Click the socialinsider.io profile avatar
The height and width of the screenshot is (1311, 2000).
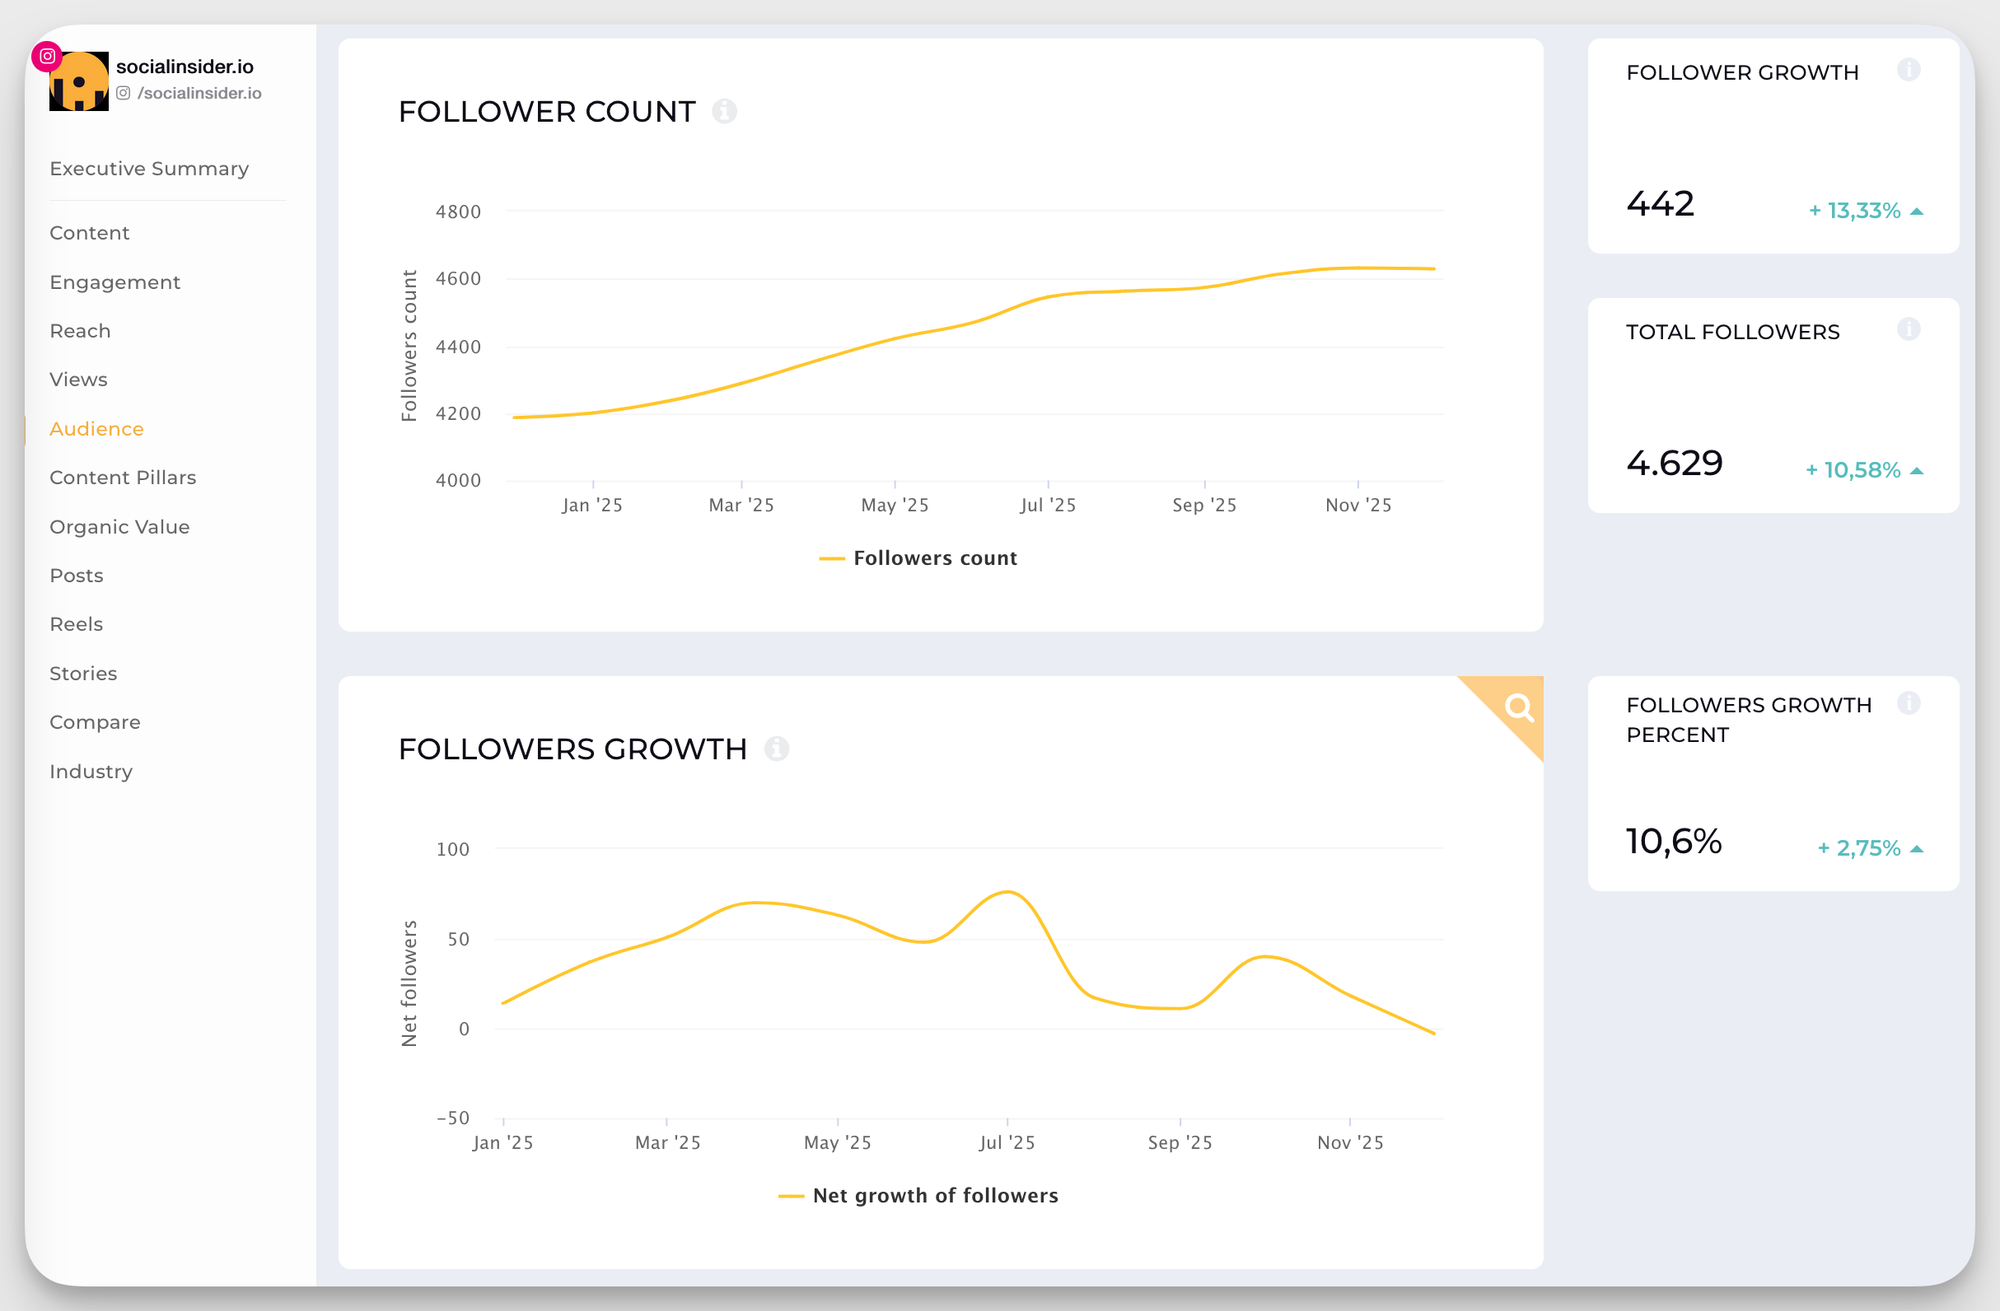pyautogui.click(x=80, y=83)
